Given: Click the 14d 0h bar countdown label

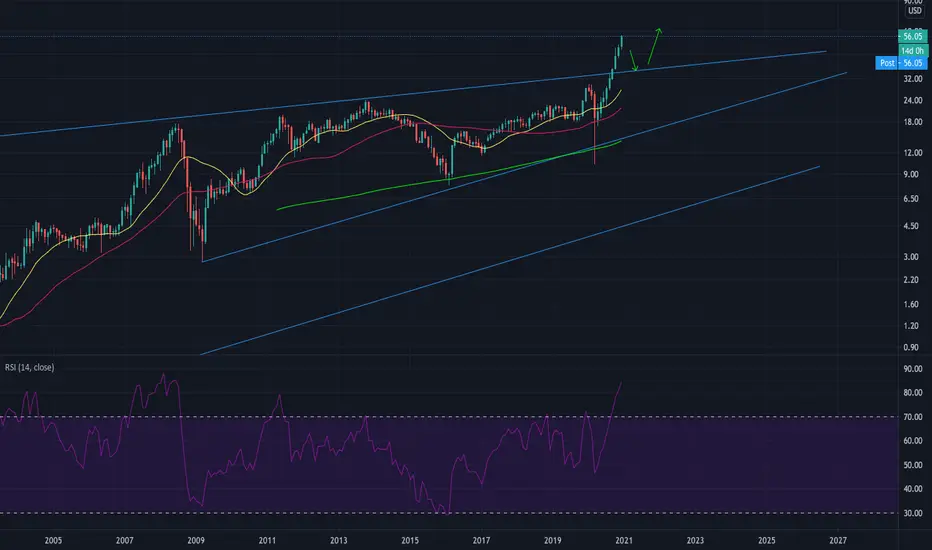Looking at the screenshot, I should (x=913, y=51).
